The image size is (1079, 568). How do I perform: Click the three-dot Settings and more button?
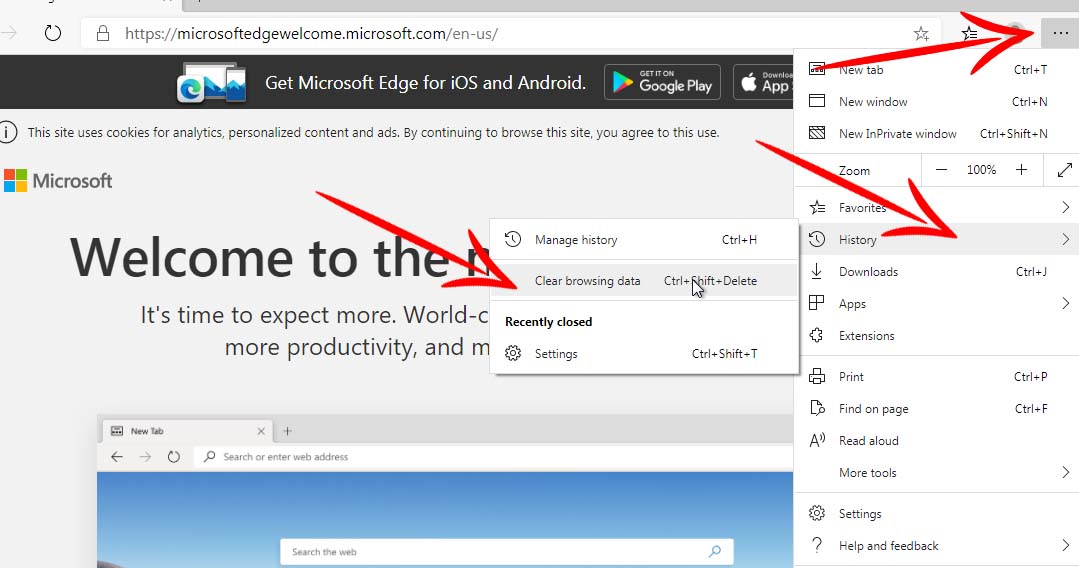(x=1059, y=33)
